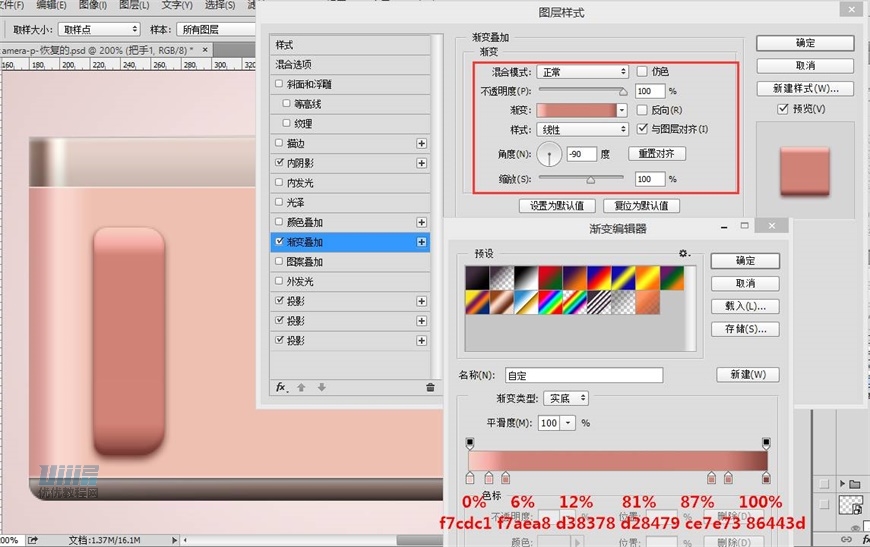Click the color stop at 12% position
This screenshot has height=547, width=870.
tap(505, 478)
